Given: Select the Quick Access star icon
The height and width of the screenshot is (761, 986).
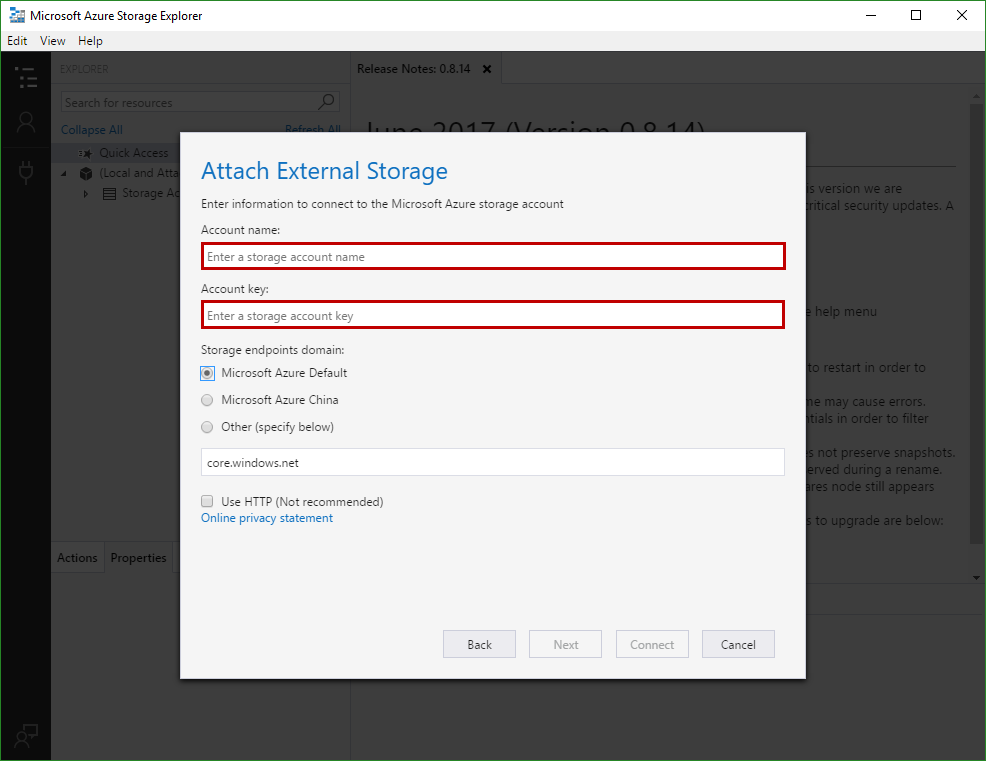Looking at the screenshot, I should pos(85,153).
